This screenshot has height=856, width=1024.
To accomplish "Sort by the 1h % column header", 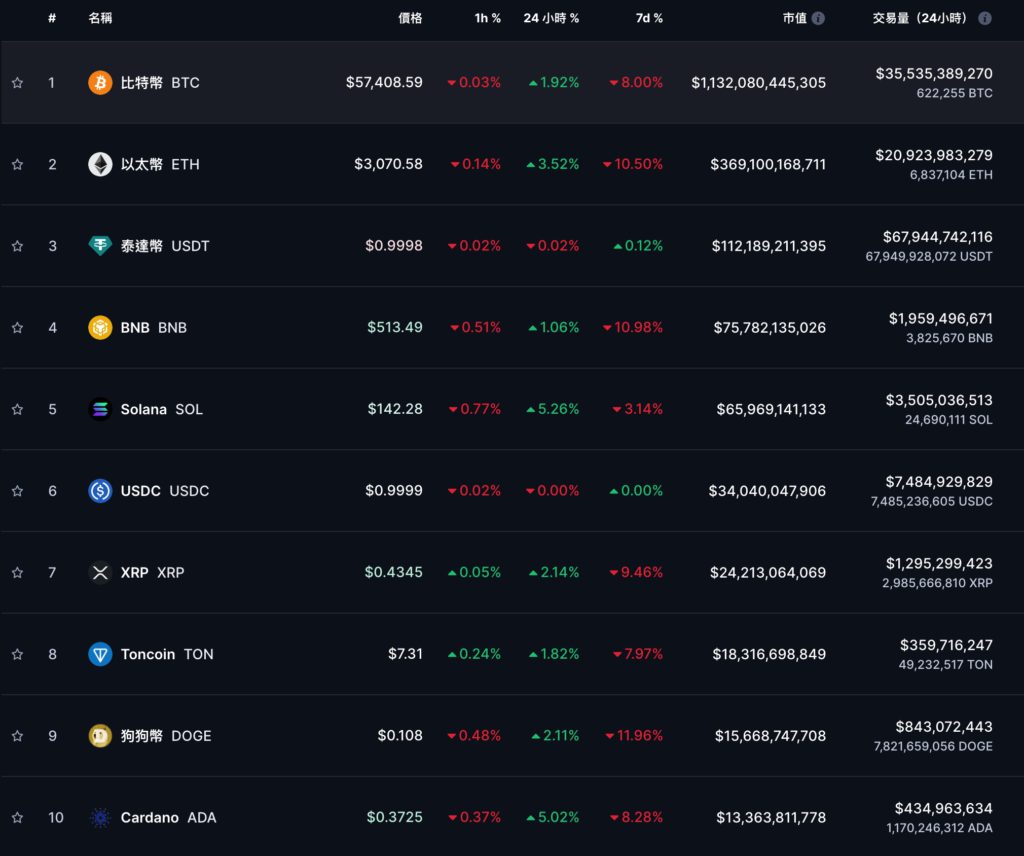I will 487,18.
